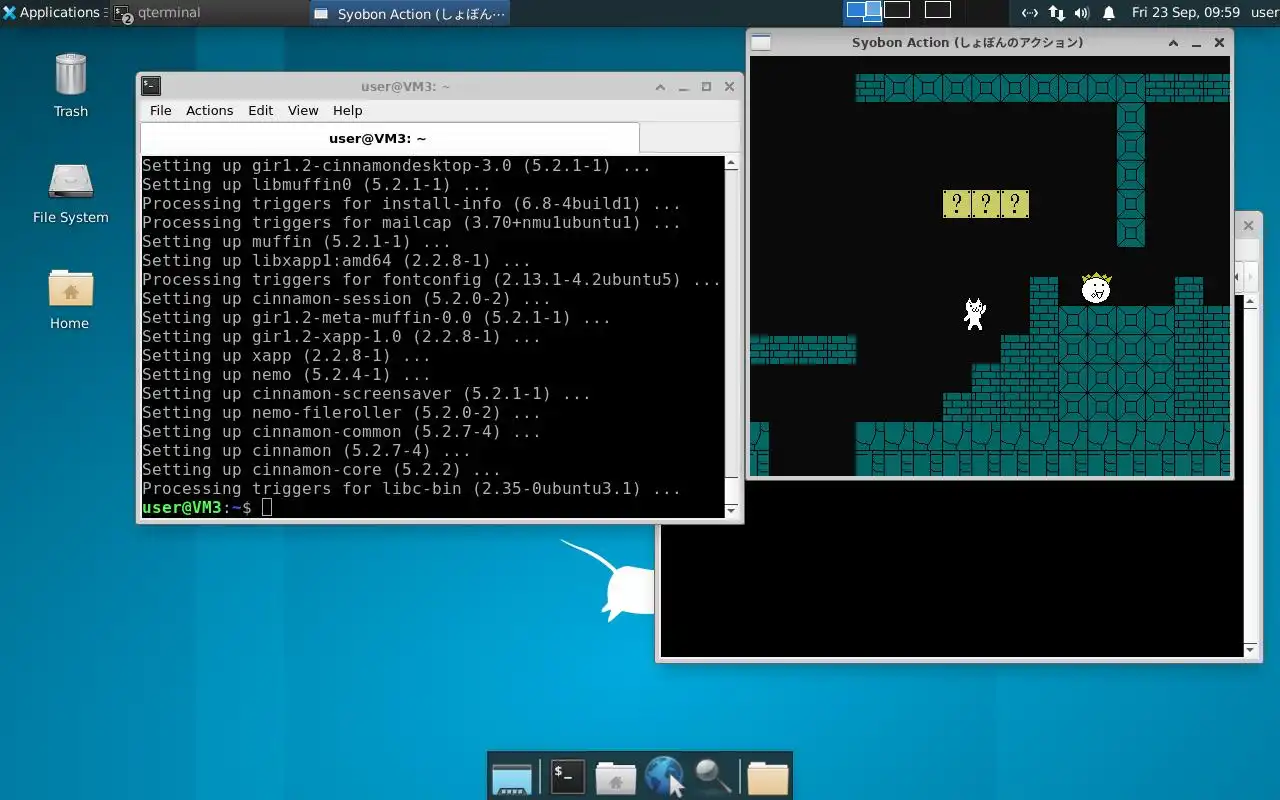
Task: Shade the Syobon Action window with up-arrow
Action: coord(1174,43)
